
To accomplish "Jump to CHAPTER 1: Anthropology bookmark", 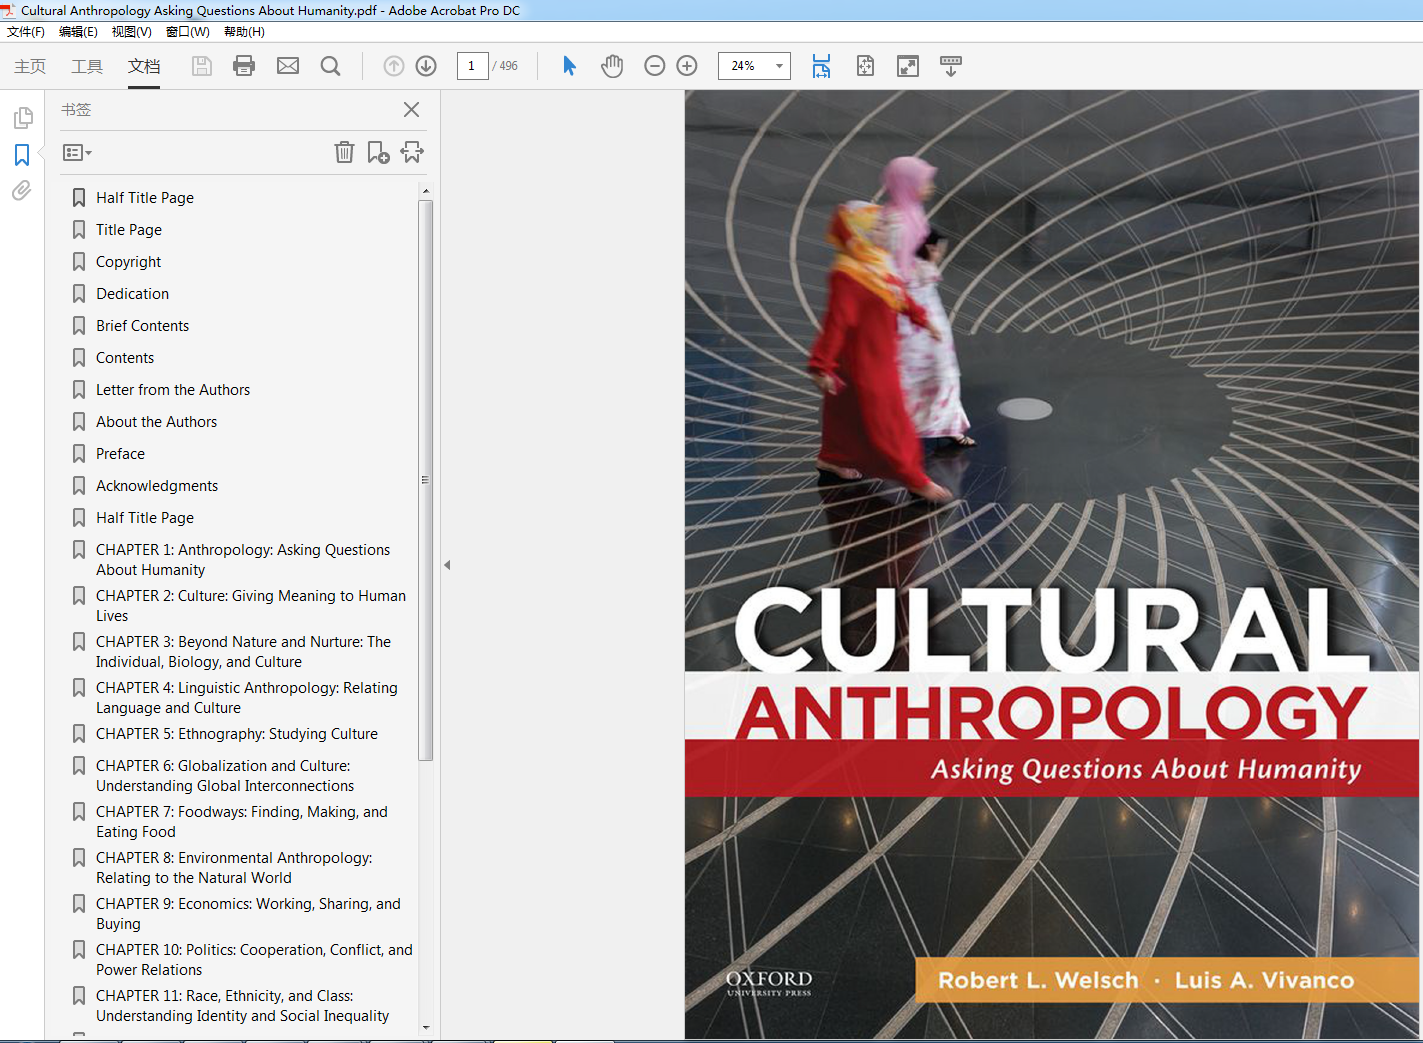I will (243, 560).
